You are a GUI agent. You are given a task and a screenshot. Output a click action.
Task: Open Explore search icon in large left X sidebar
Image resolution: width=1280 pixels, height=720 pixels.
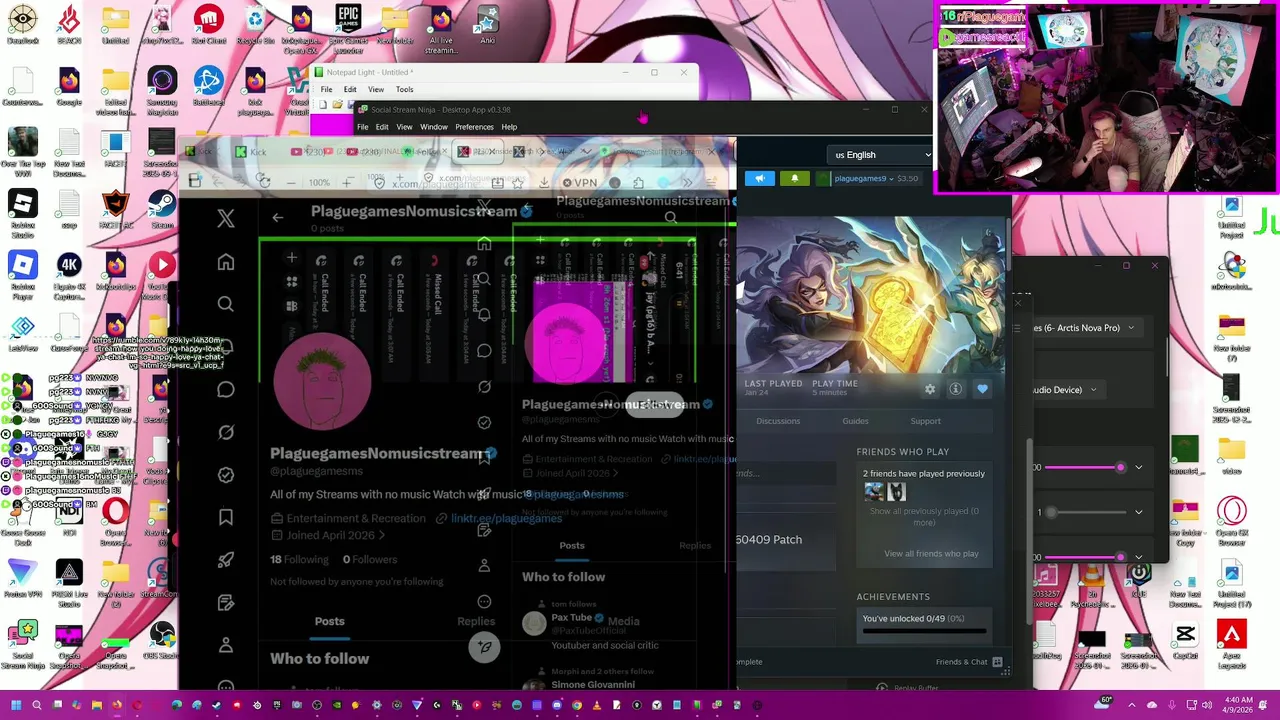pos(226,304)
